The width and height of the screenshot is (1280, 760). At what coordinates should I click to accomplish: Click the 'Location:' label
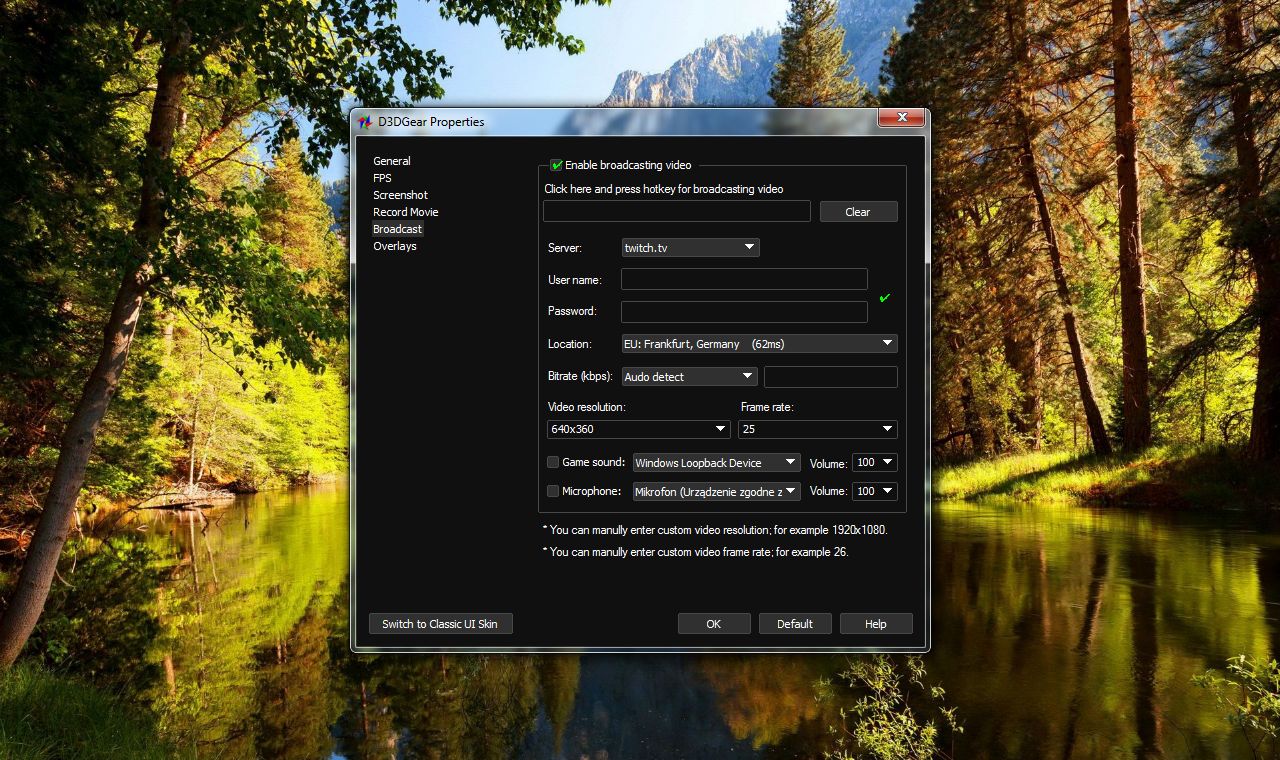click(x=570, y=344)
